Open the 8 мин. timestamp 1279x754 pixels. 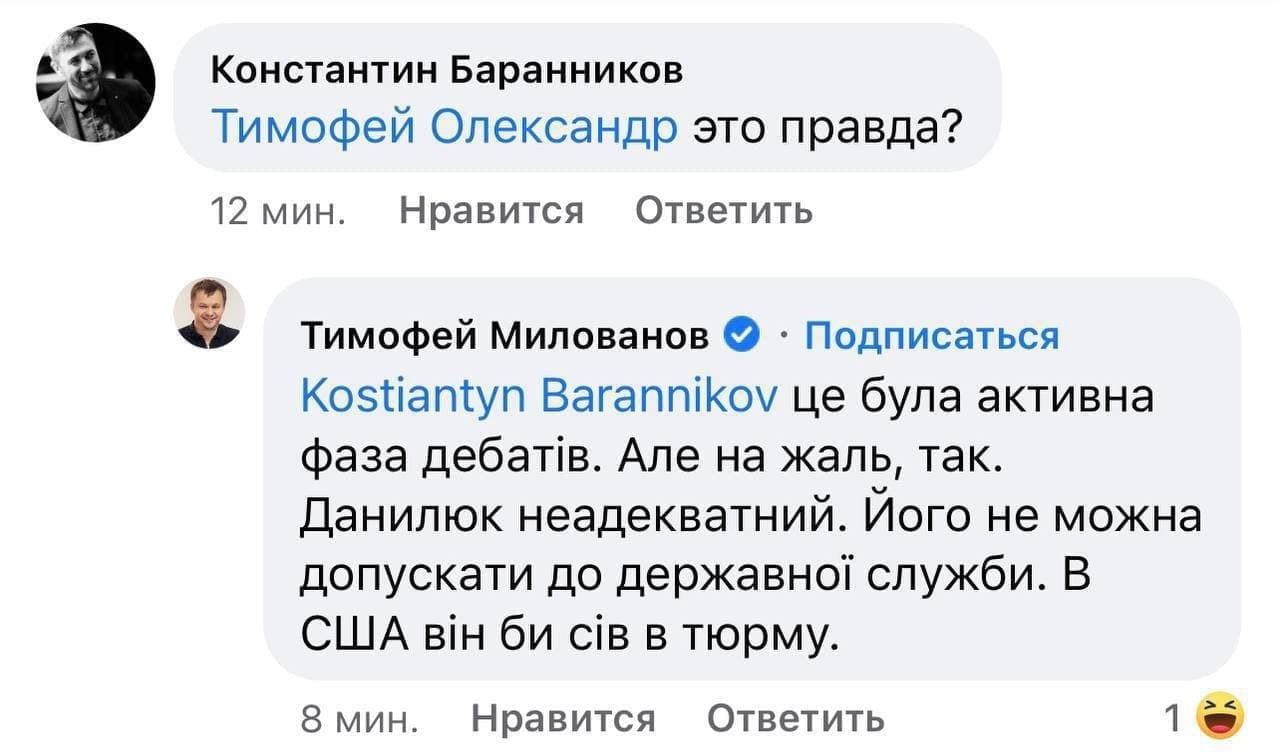click(360, 718)
